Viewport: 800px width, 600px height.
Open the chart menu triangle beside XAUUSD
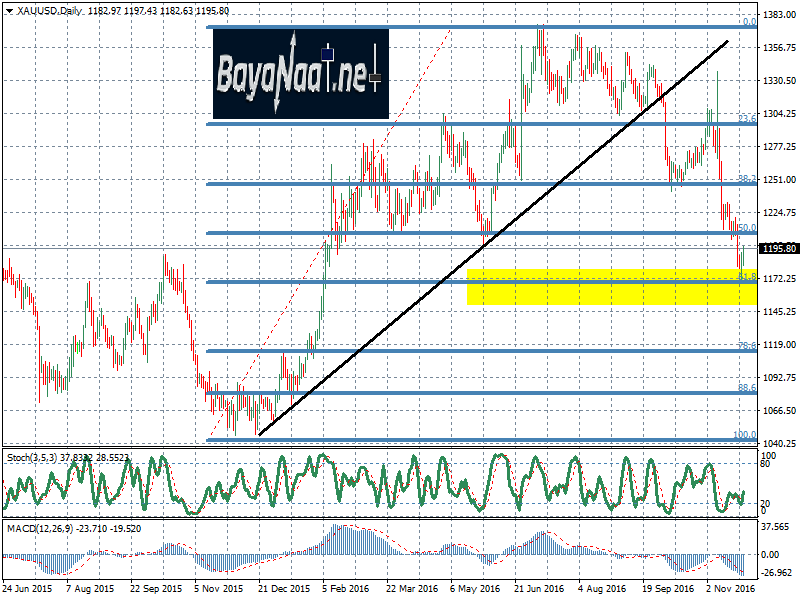8,10
